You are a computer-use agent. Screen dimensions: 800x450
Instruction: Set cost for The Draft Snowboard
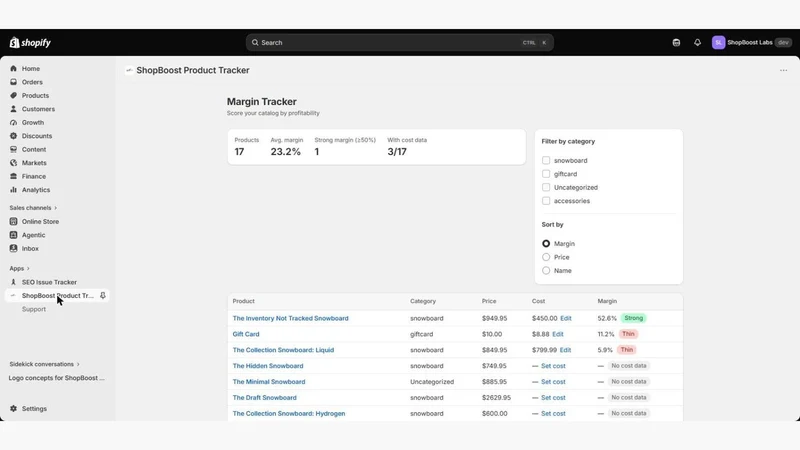[553, 397]
